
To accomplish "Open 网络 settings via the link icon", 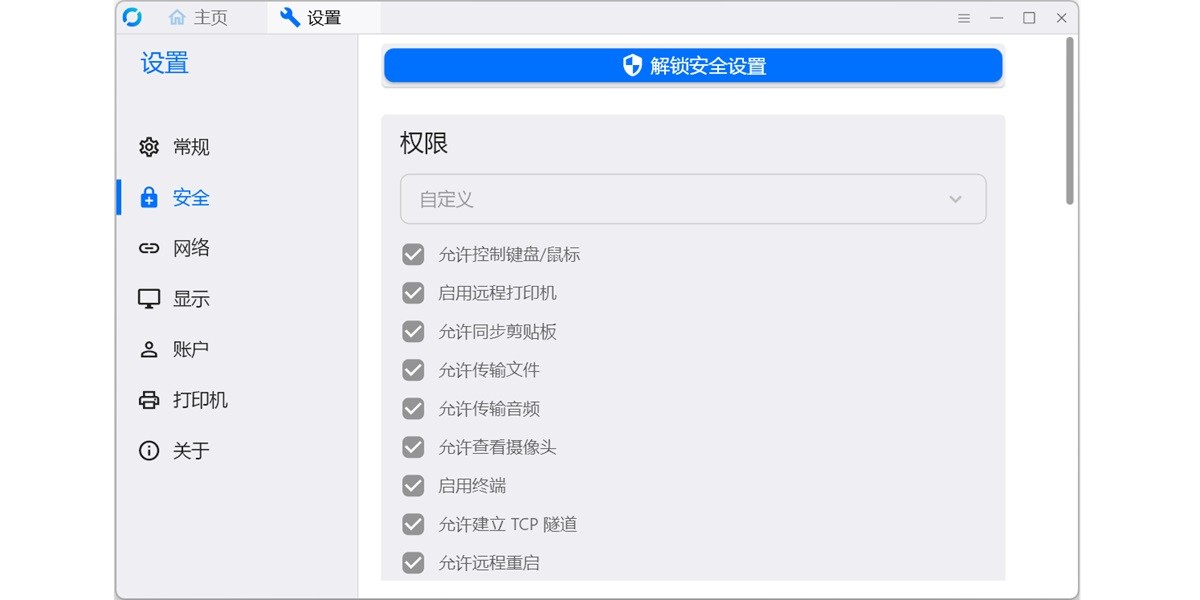I will click(148, 247).
